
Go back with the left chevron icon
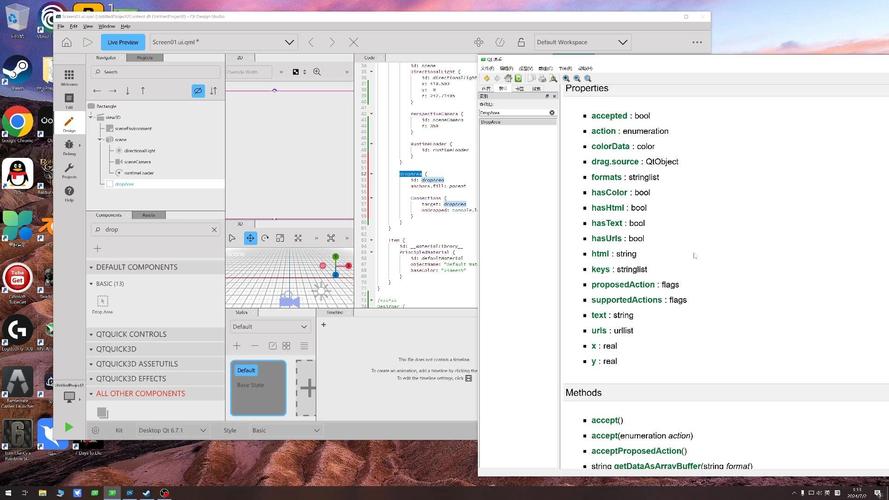click(311, 42)
